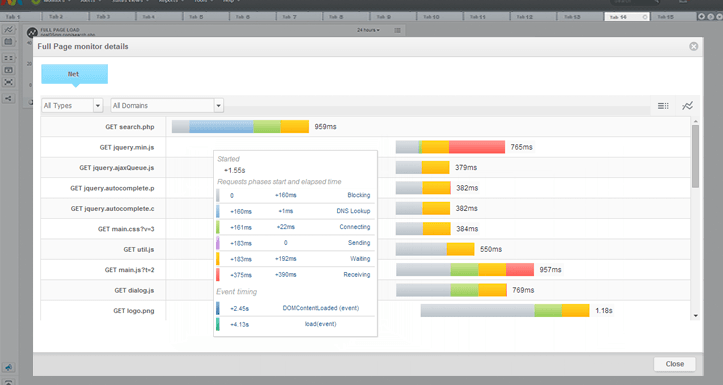723x385 pixels.
Task: Click the calendar icon in left sidebar
Action: coord(8,42)
